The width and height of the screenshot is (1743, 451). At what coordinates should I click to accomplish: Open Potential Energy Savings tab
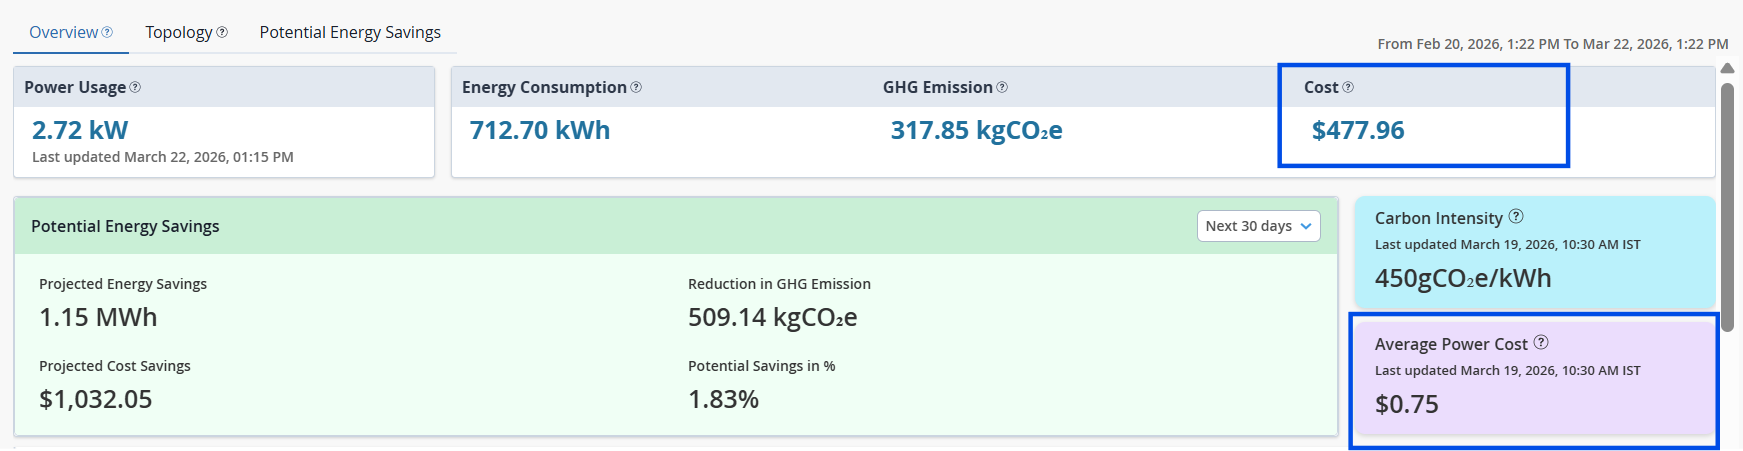pyautogui.click(x=350, y=32)
